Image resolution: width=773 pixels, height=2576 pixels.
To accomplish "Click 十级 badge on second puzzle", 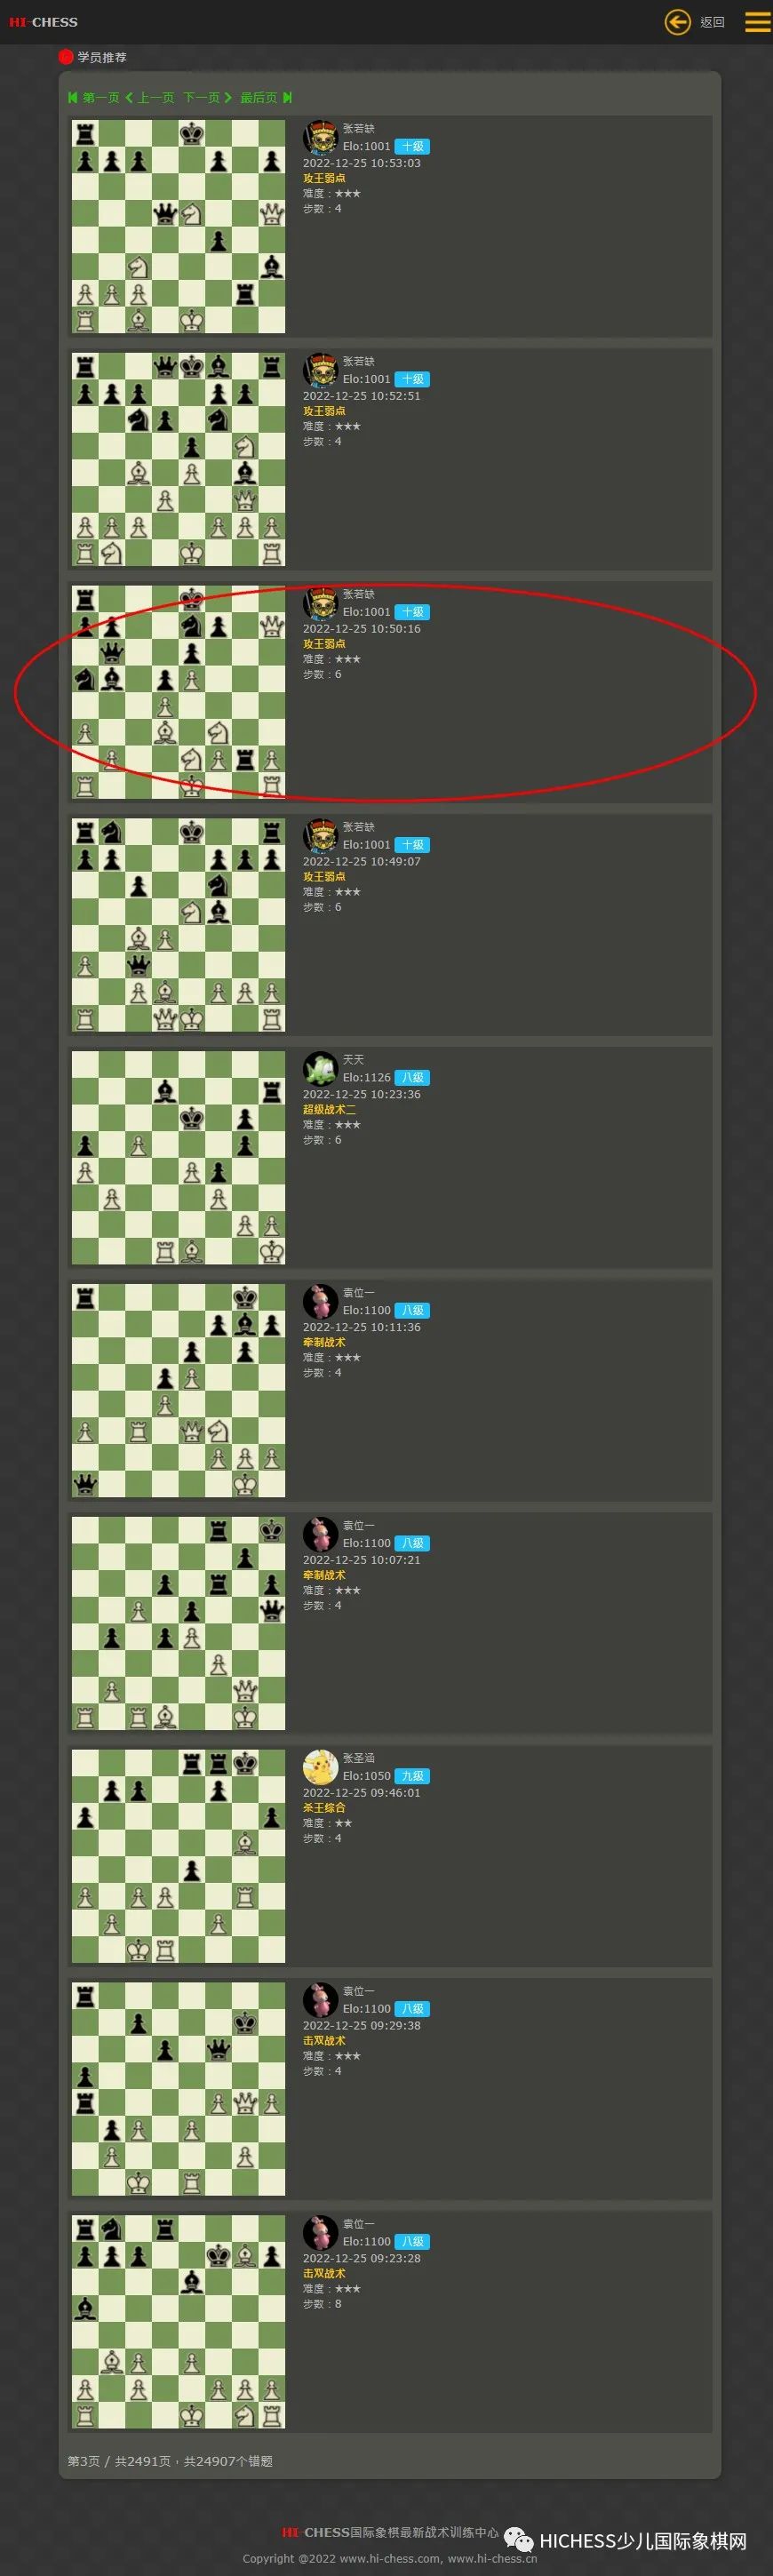I will pyautogui.click(x=412, y=379).
